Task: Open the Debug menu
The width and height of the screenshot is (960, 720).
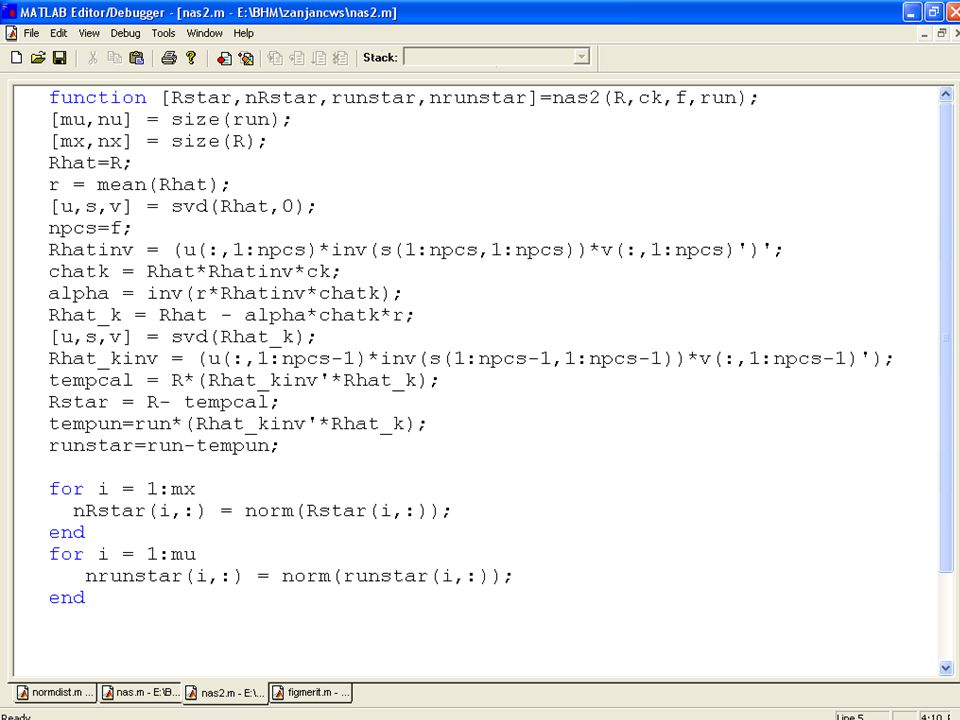Action: (126, 33)
